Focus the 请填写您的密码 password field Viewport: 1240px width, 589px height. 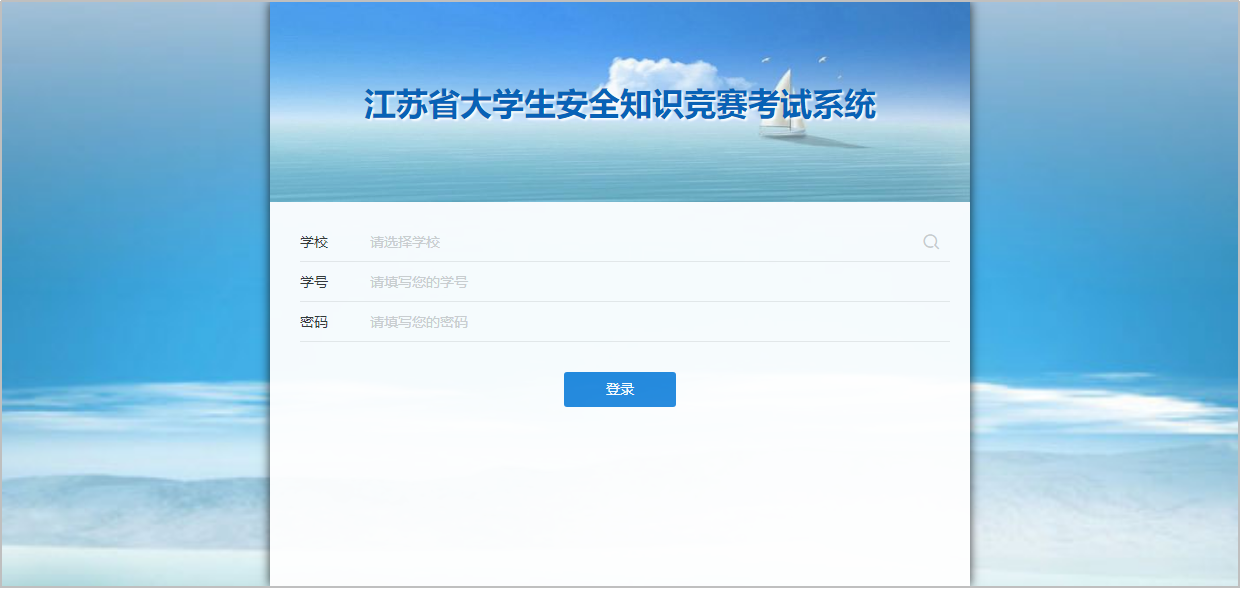coord(660,322)
